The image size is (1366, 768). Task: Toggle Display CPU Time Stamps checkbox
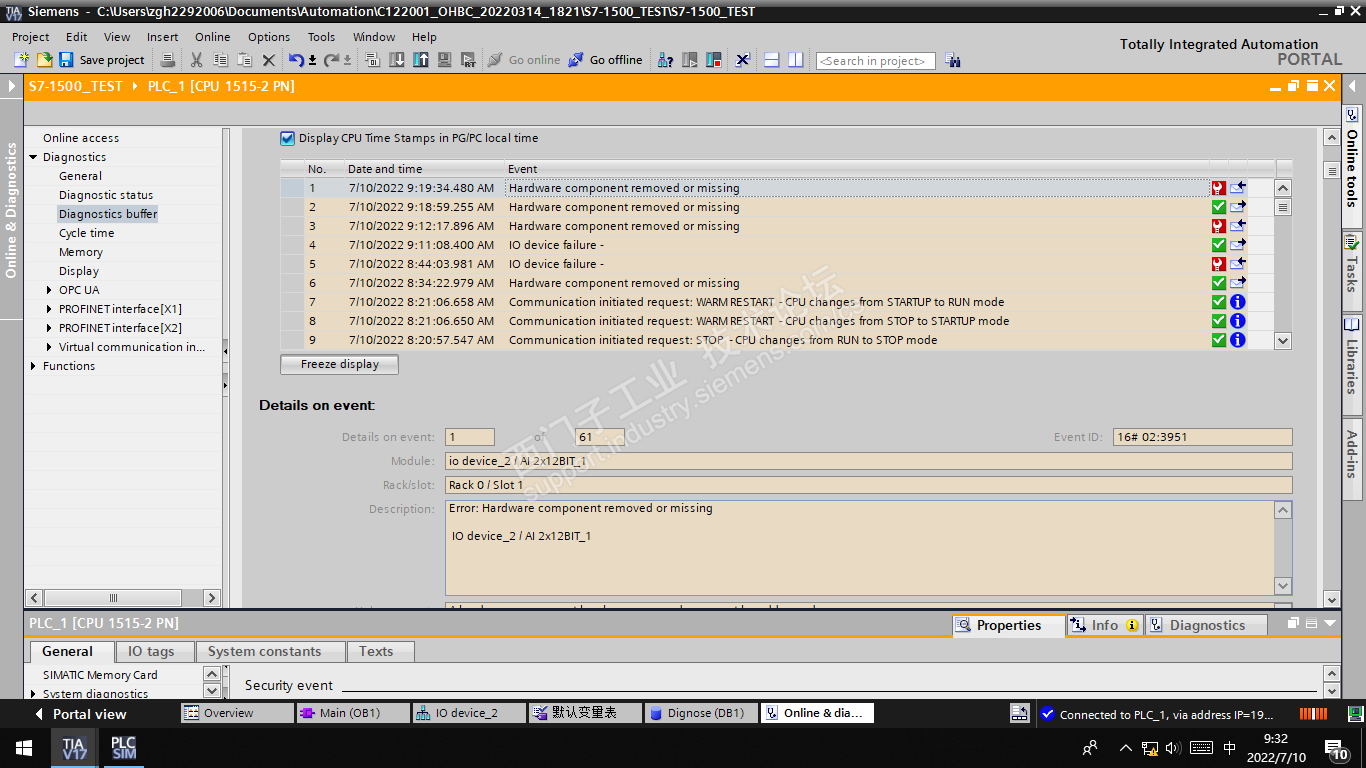pyautogui.click(x=288, y=138)
